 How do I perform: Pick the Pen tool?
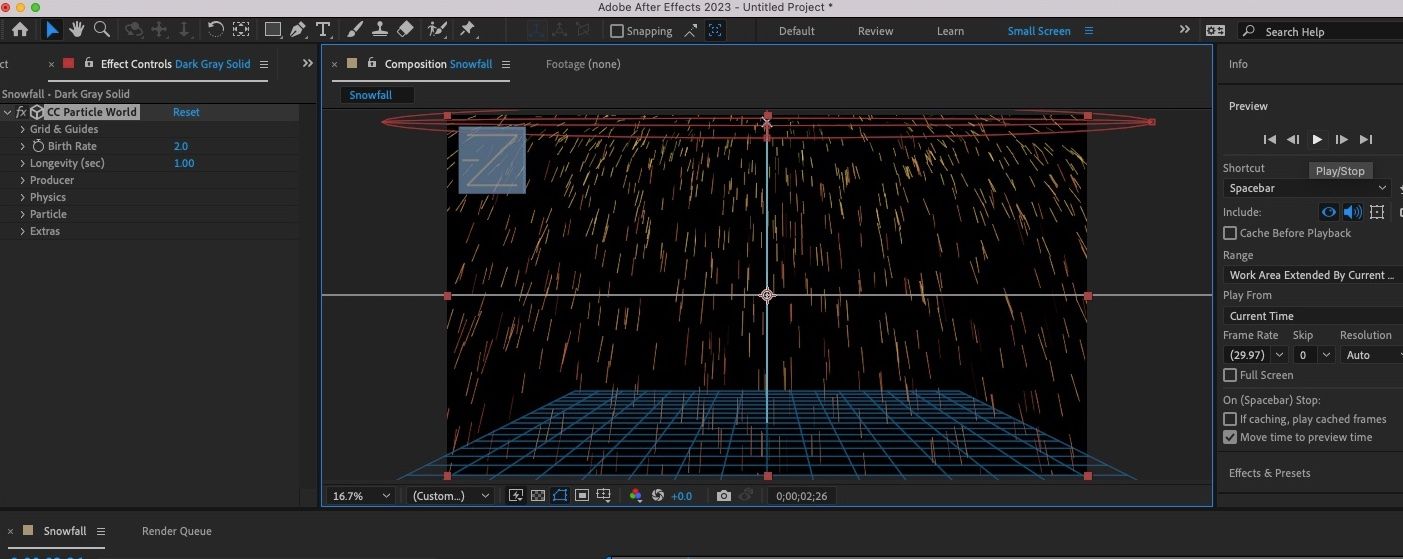pyautogui.click(x=298, y=30)
